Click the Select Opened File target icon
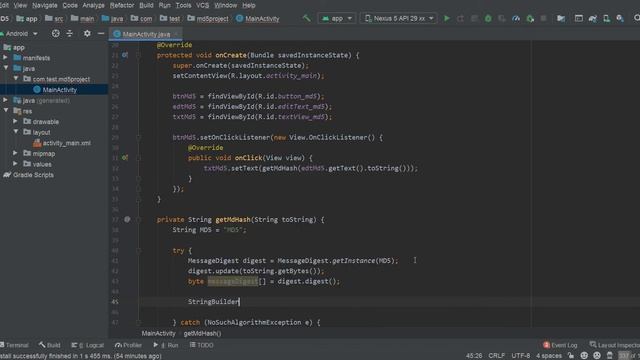Image resolution: width=640 pixels, height=360 pixels. pos(56,33)
